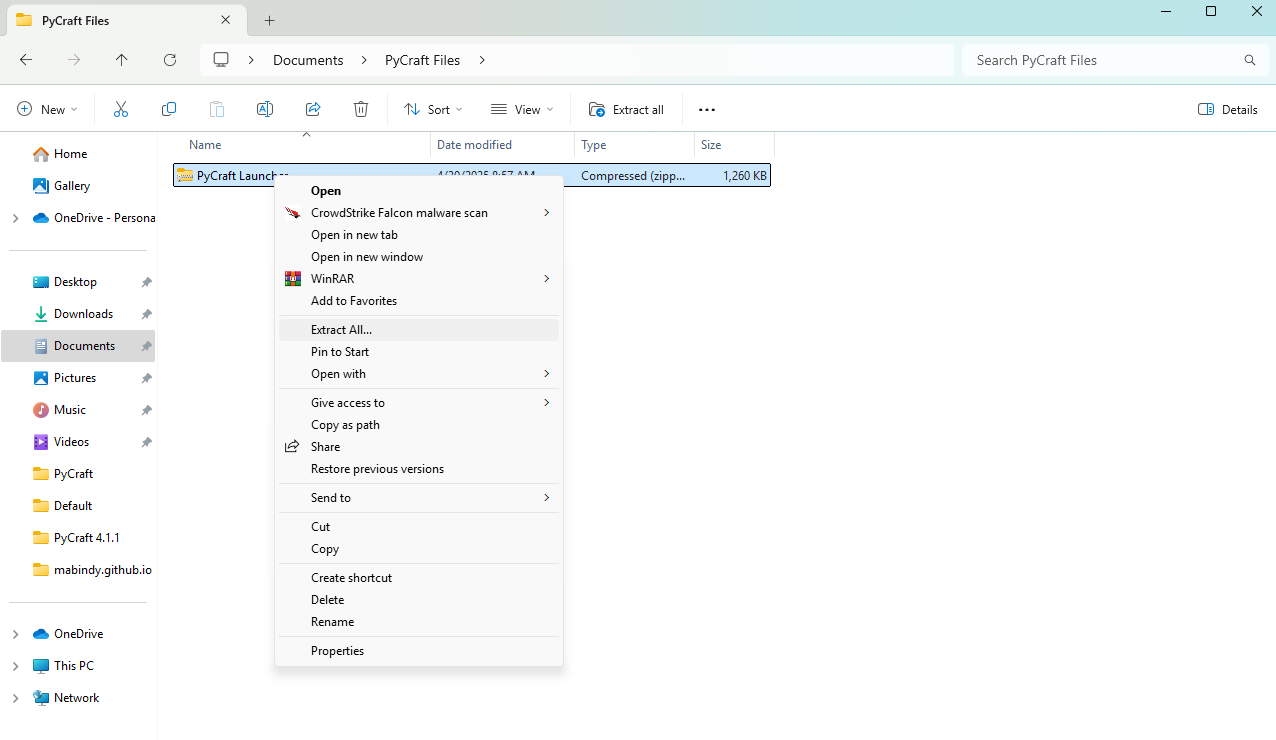Viewport: 1276px width, 740px height.
Task: Open a new tab with plus button
Action: tap(270, 20)
